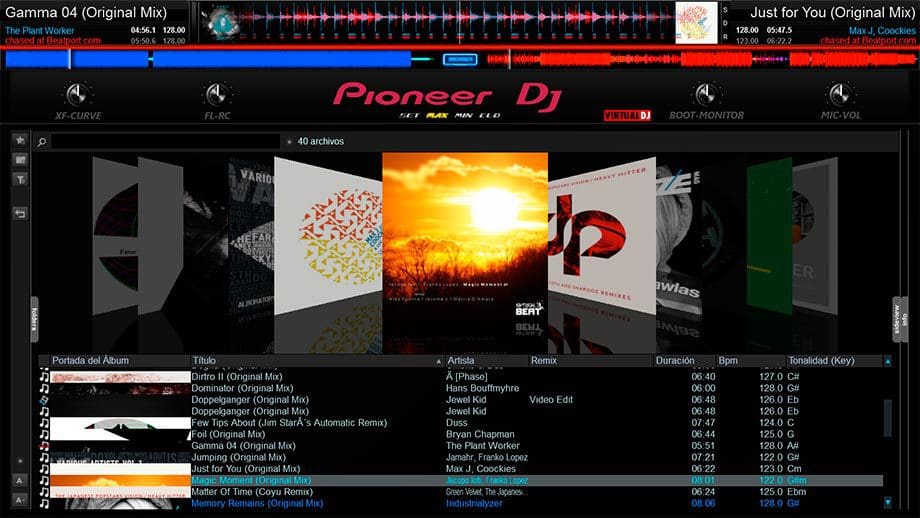Click the MIC-VOL knob
This screenshot has height=518, width=920.
[x=840, y=94]
